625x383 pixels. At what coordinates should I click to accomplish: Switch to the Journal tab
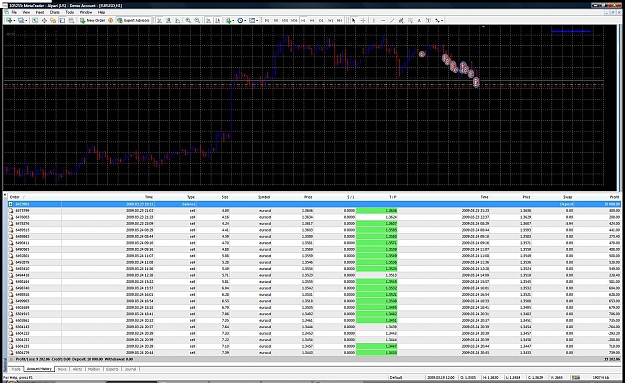click(x=130, y=369)
